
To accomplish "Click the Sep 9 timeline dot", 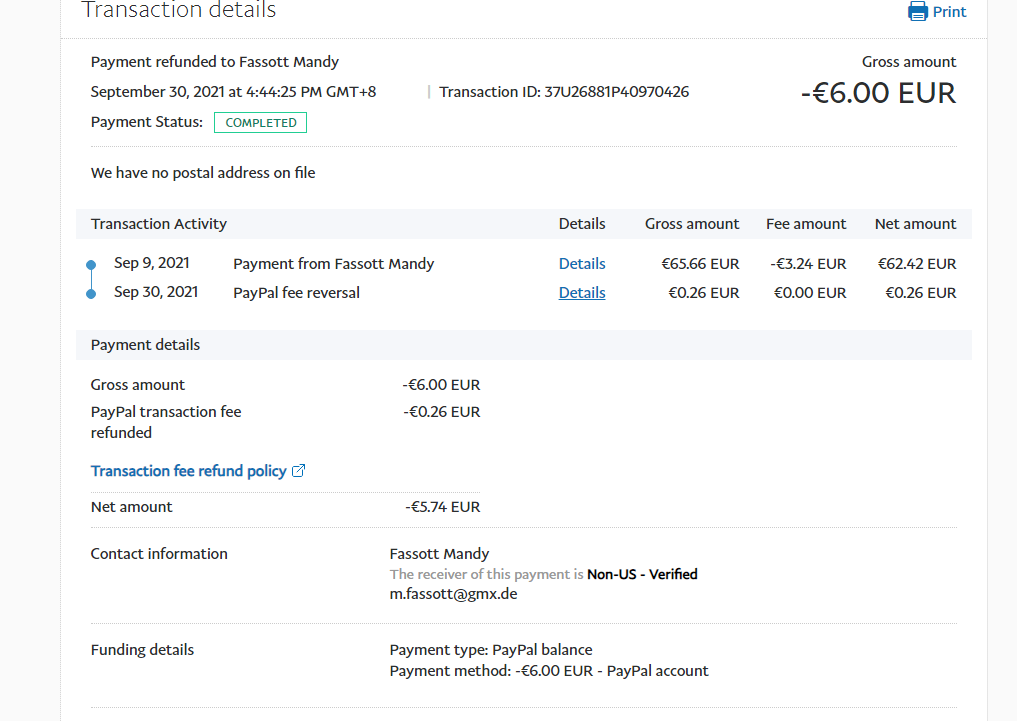I will 91,265.
